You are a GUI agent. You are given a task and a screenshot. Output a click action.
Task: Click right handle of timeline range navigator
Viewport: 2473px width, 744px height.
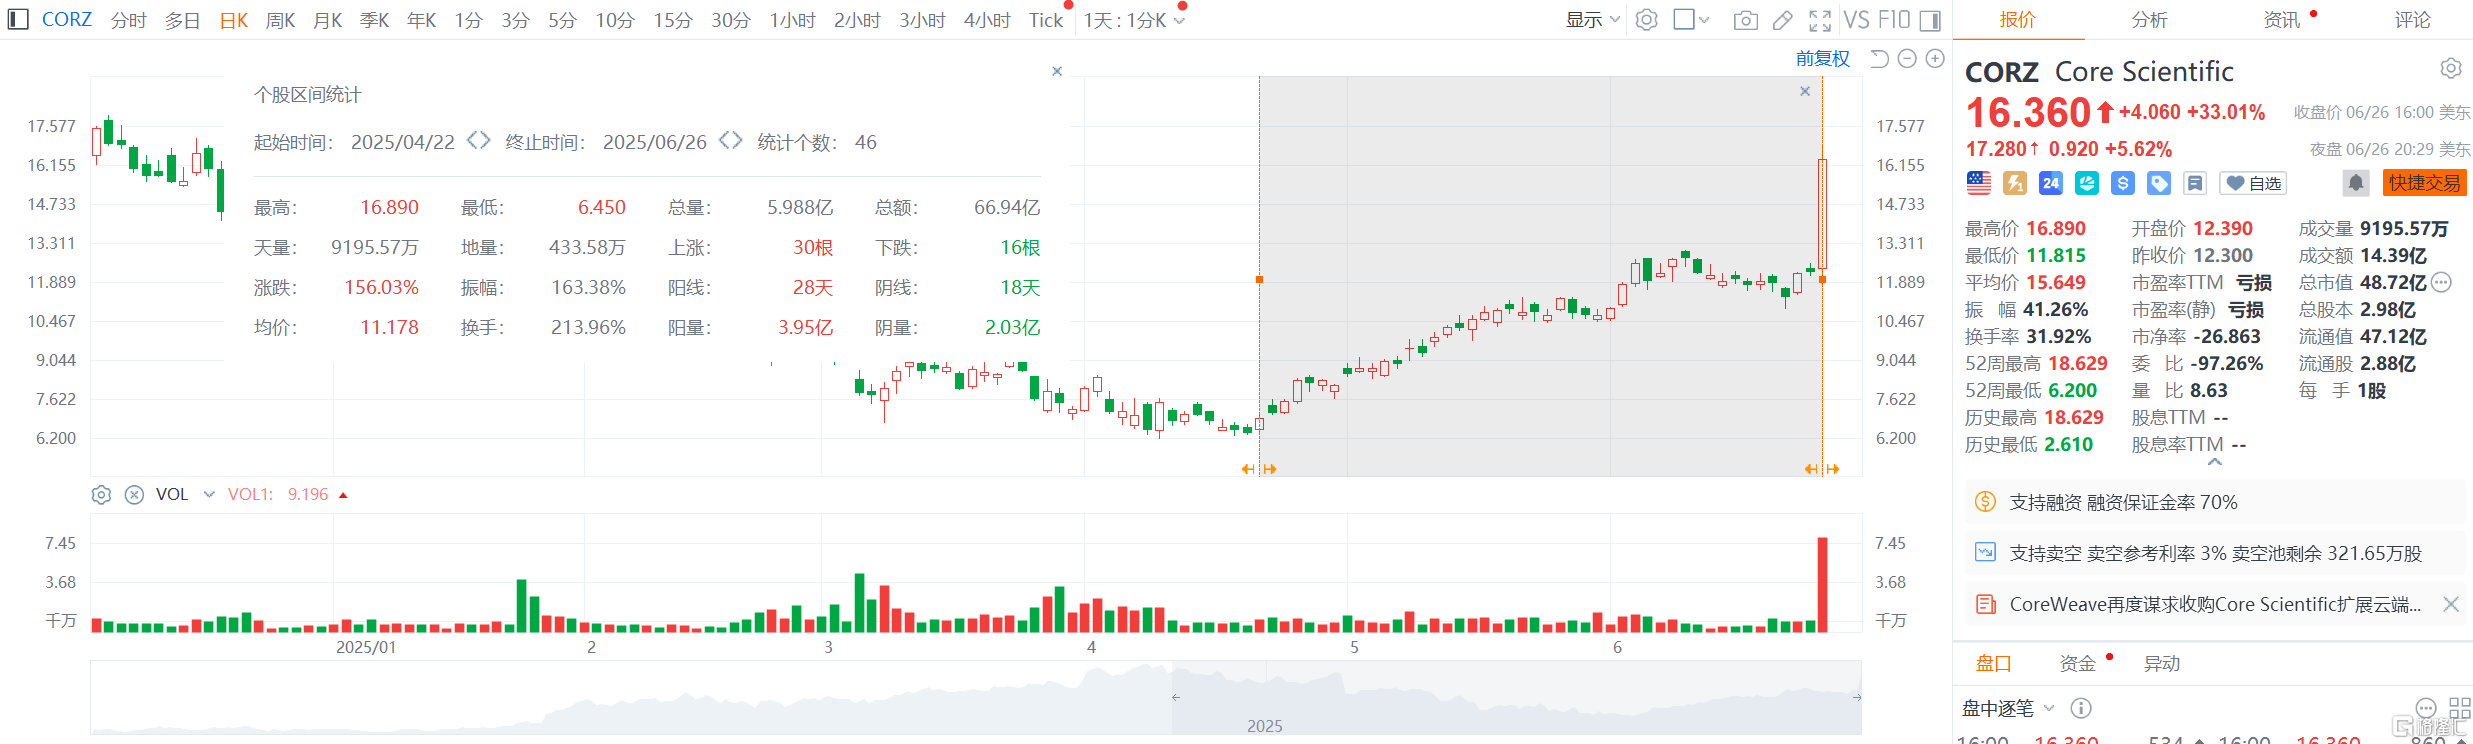(1857, 697)
